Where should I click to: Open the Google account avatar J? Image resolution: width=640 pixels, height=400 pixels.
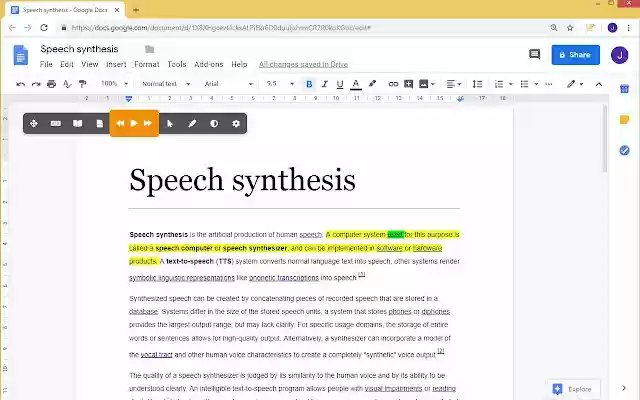coord(619,55)
